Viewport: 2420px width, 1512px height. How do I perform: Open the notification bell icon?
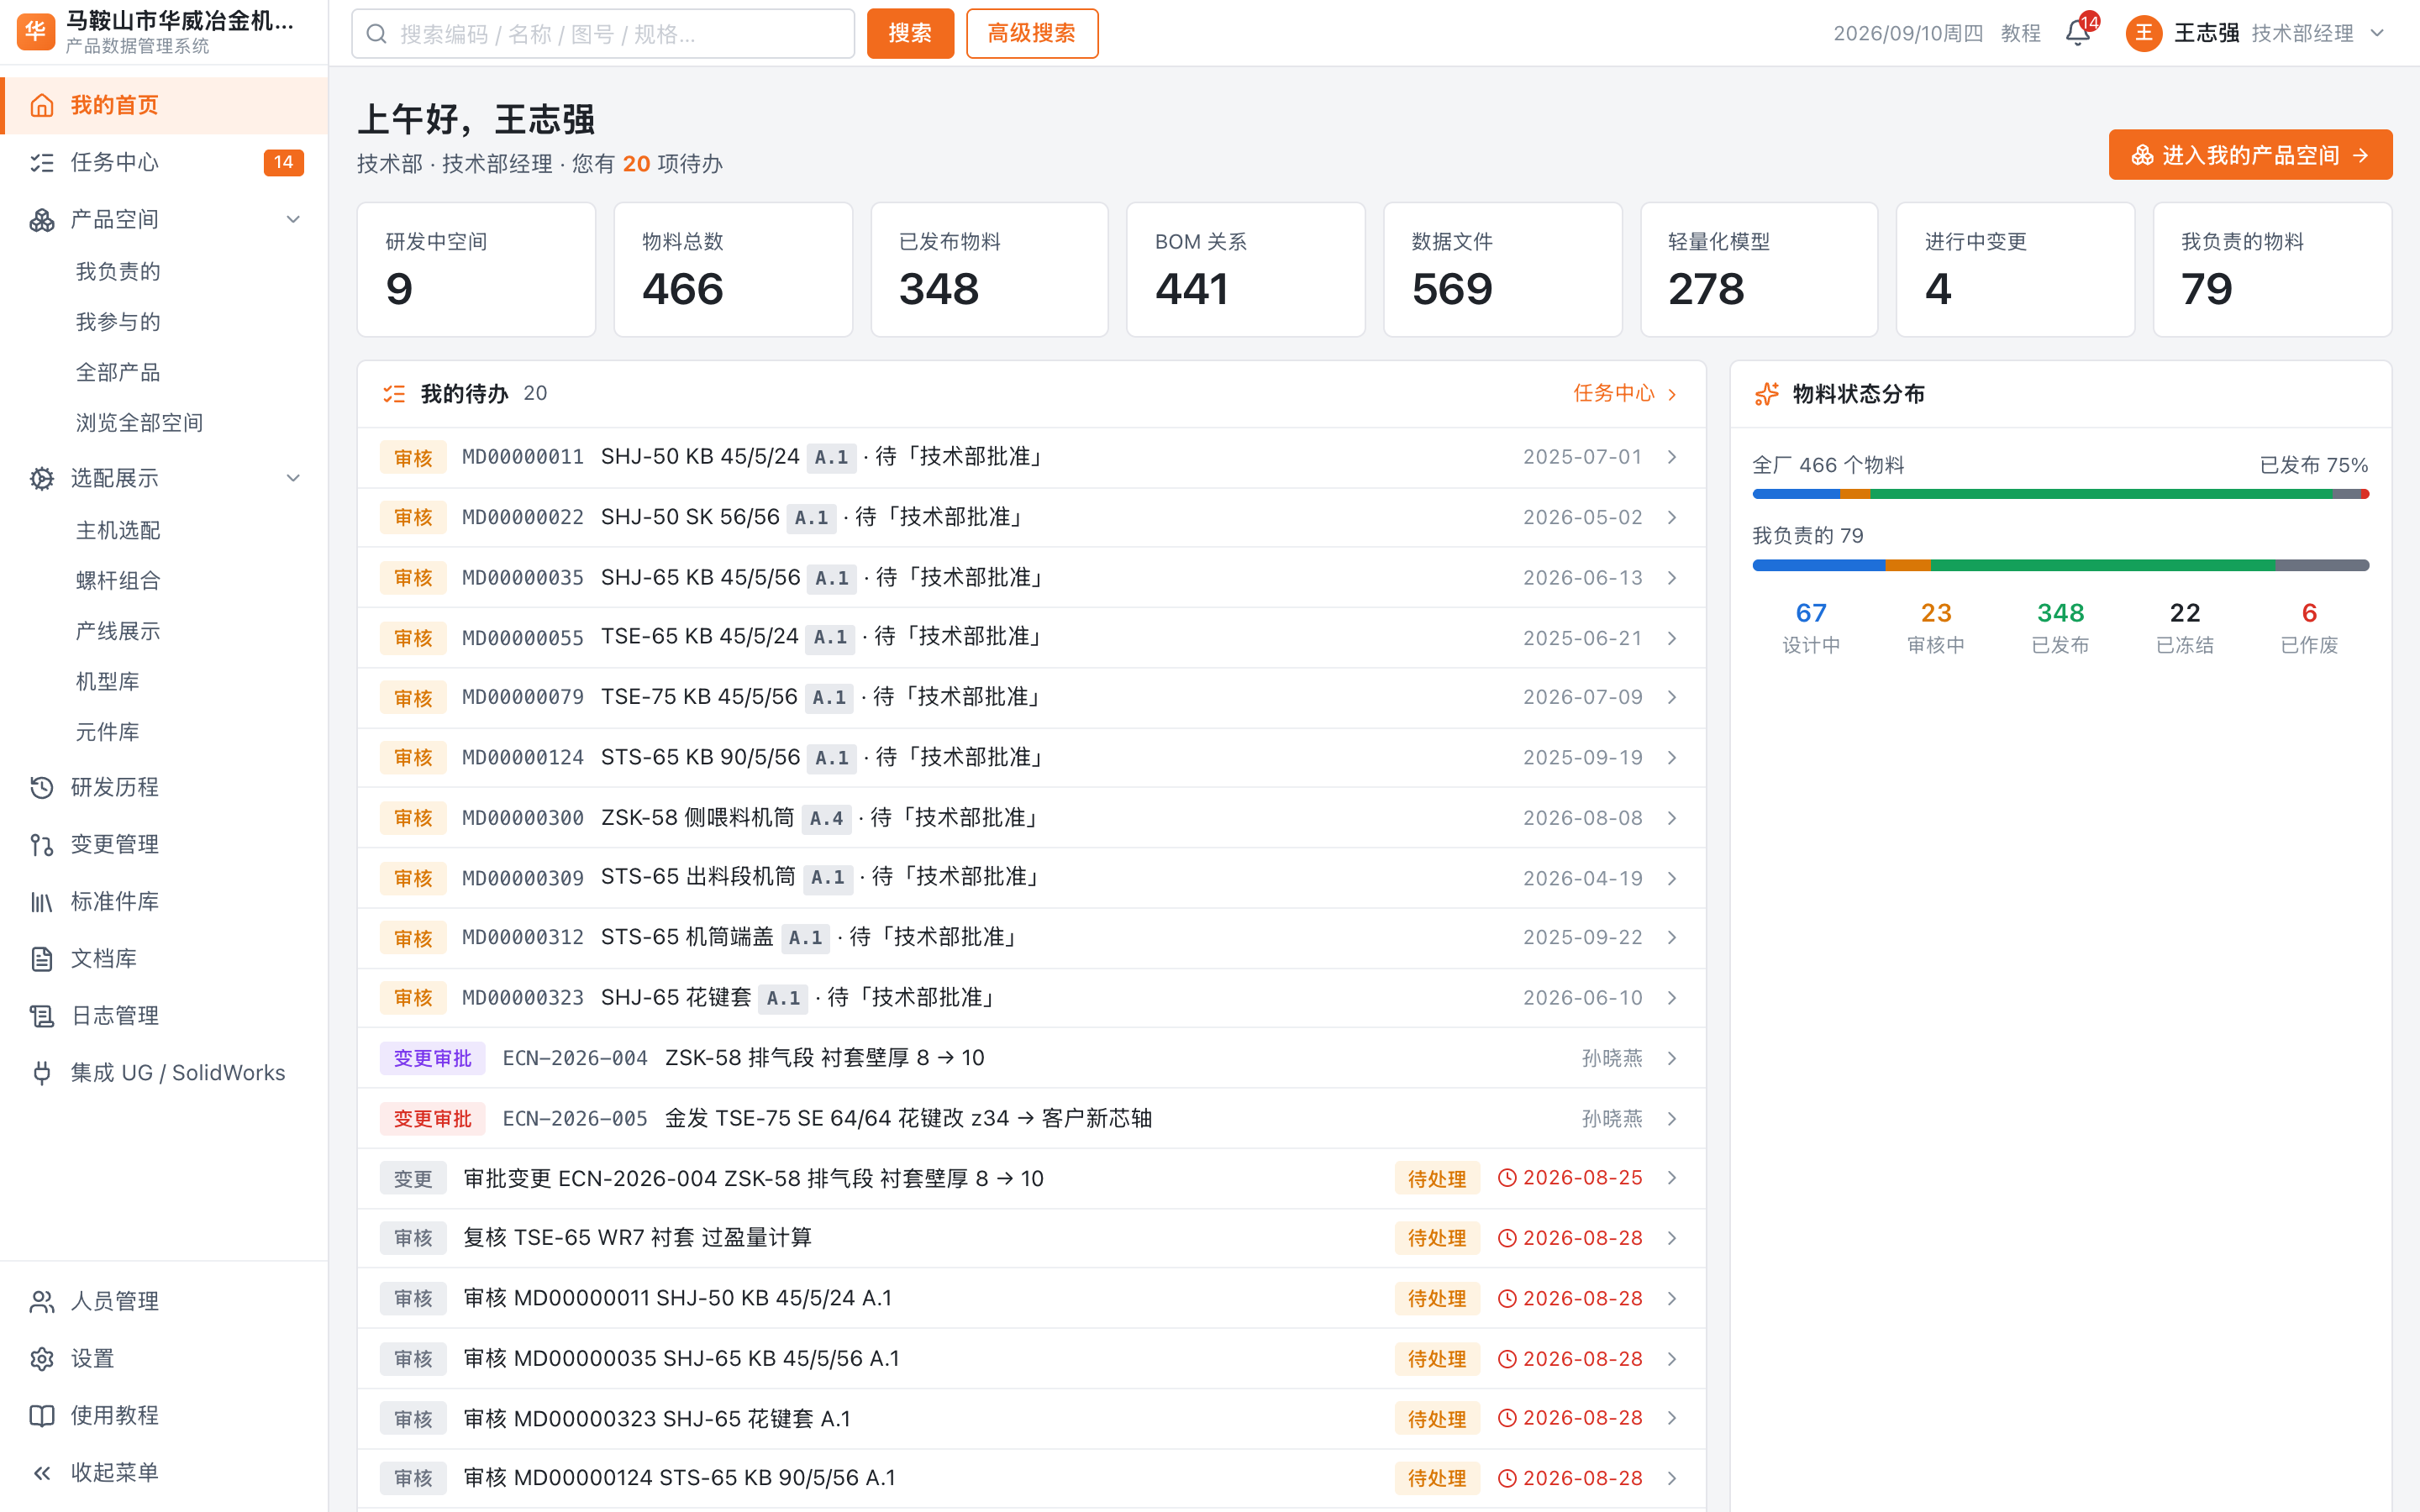[x=2077, y=33]
